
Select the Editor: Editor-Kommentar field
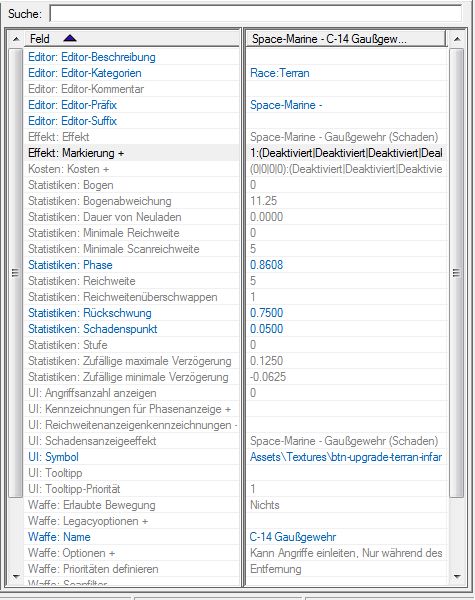point(132,89)
